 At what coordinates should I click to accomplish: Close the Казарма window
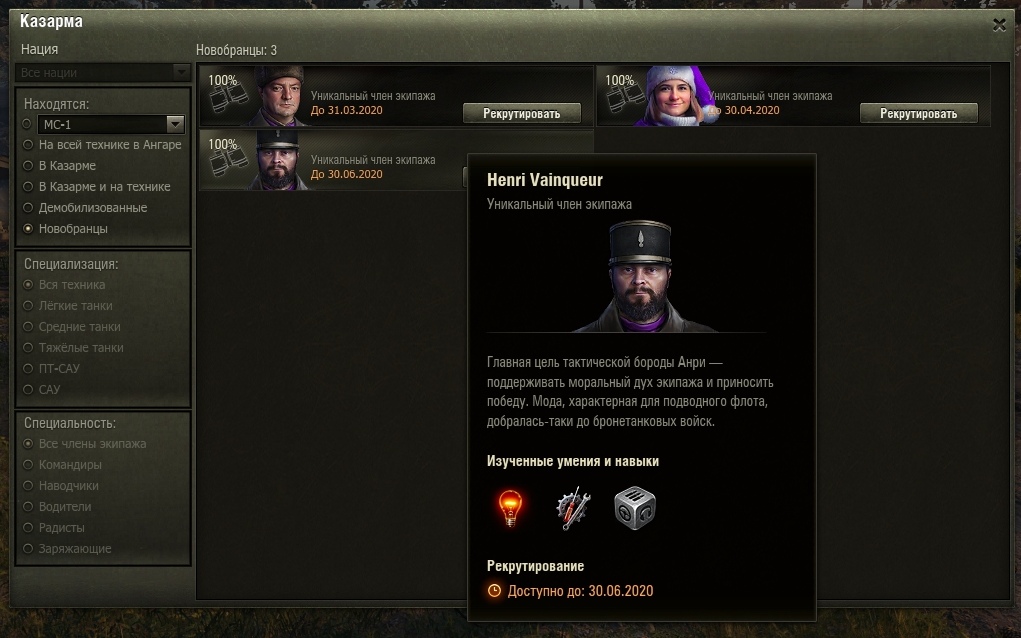[x=999, y=25]
